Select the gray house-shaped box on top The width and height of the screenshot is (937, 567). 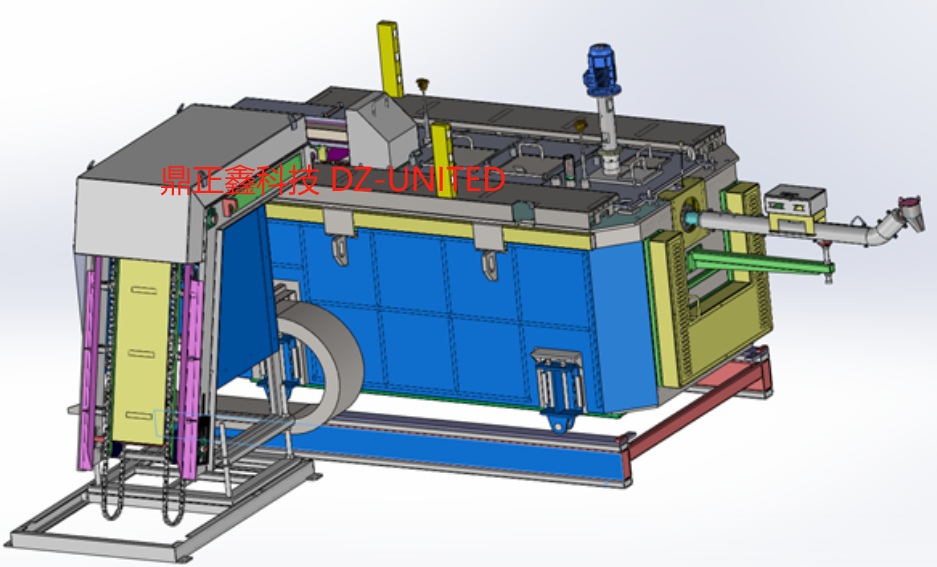pyautogui.click(x=380, y=124)
